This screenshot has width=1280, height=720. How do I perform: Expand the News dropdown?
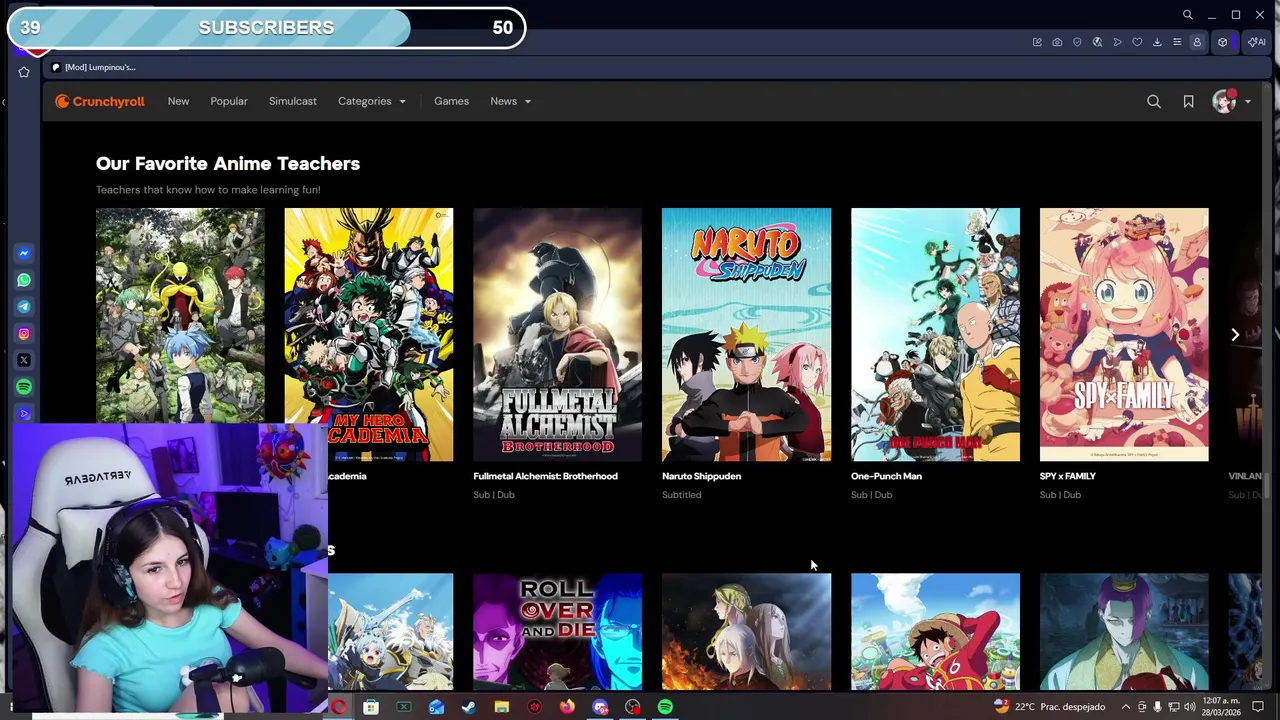click(510, 101)
